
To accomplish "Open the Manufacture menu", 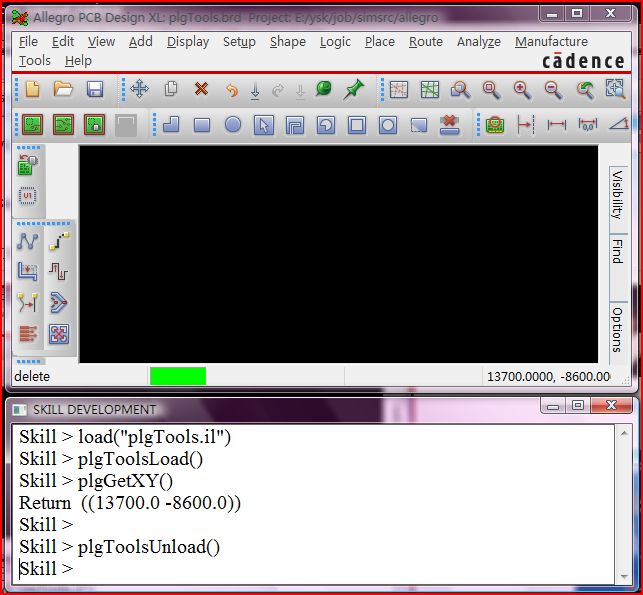I will point(551,41).
